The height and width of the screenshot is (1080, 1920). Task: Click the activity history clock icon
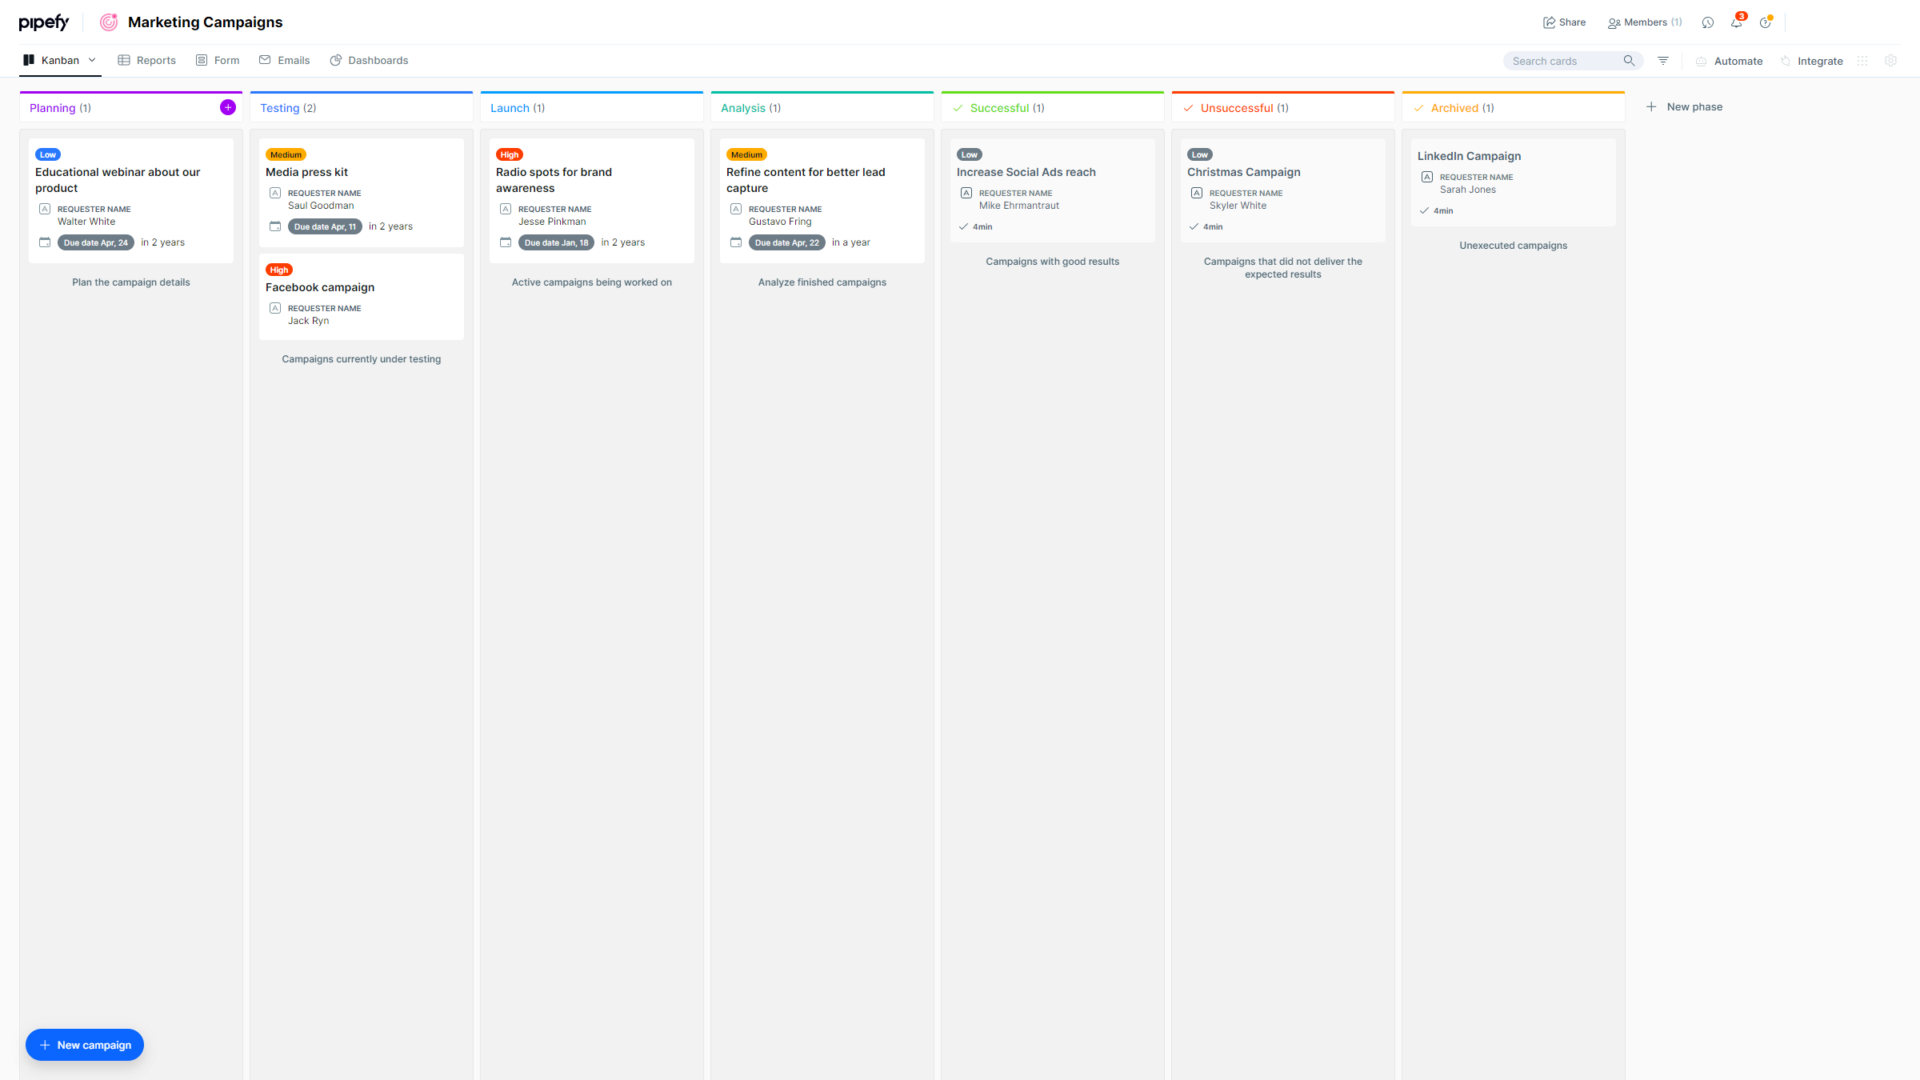click(1708, 22)
